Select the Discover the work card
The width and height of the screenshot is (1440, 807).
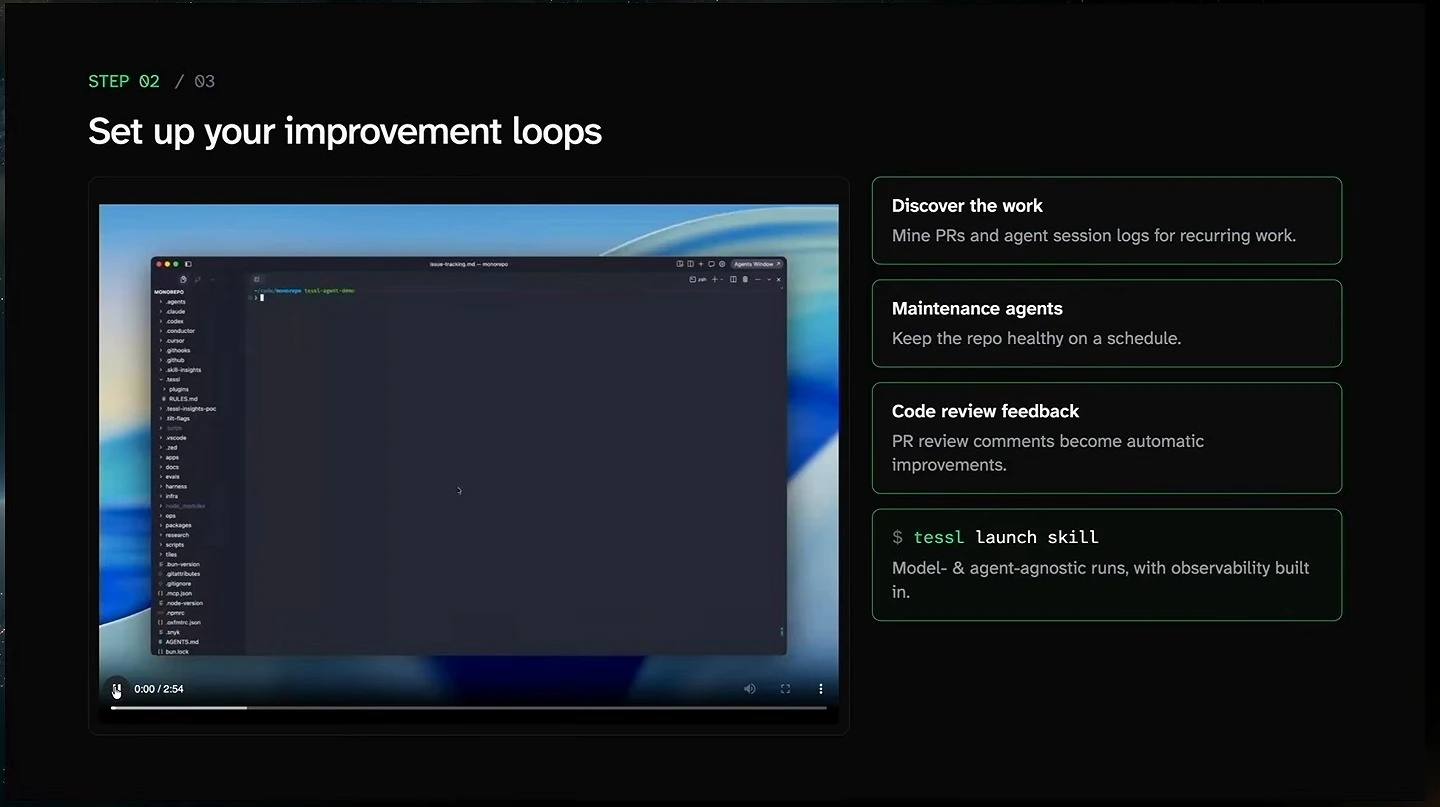tap(1107, 221)
